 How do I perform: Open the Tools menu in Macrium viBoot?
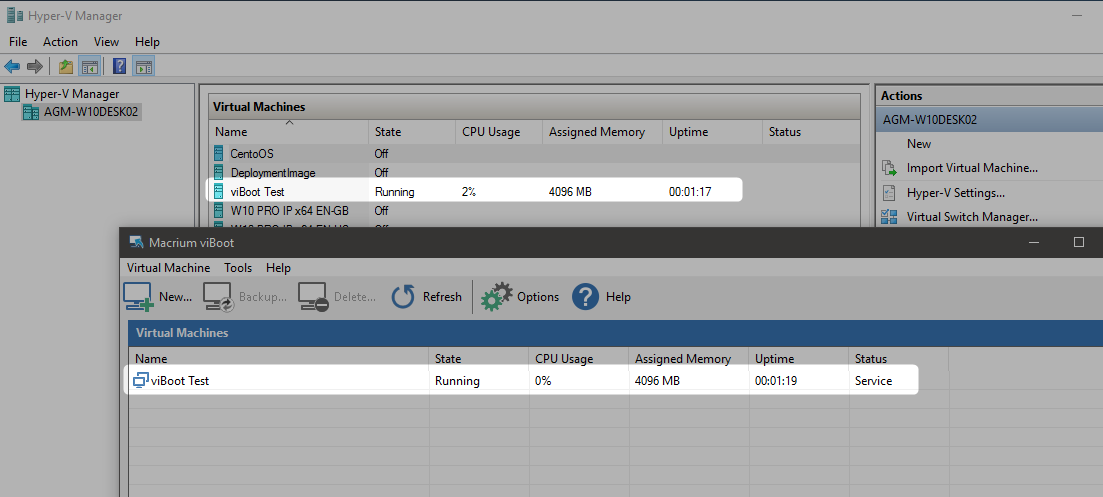point(238,268)
